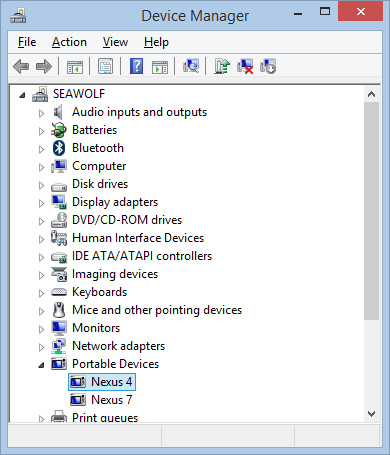Select the Nexus 7 device label

tap(112, 400)
